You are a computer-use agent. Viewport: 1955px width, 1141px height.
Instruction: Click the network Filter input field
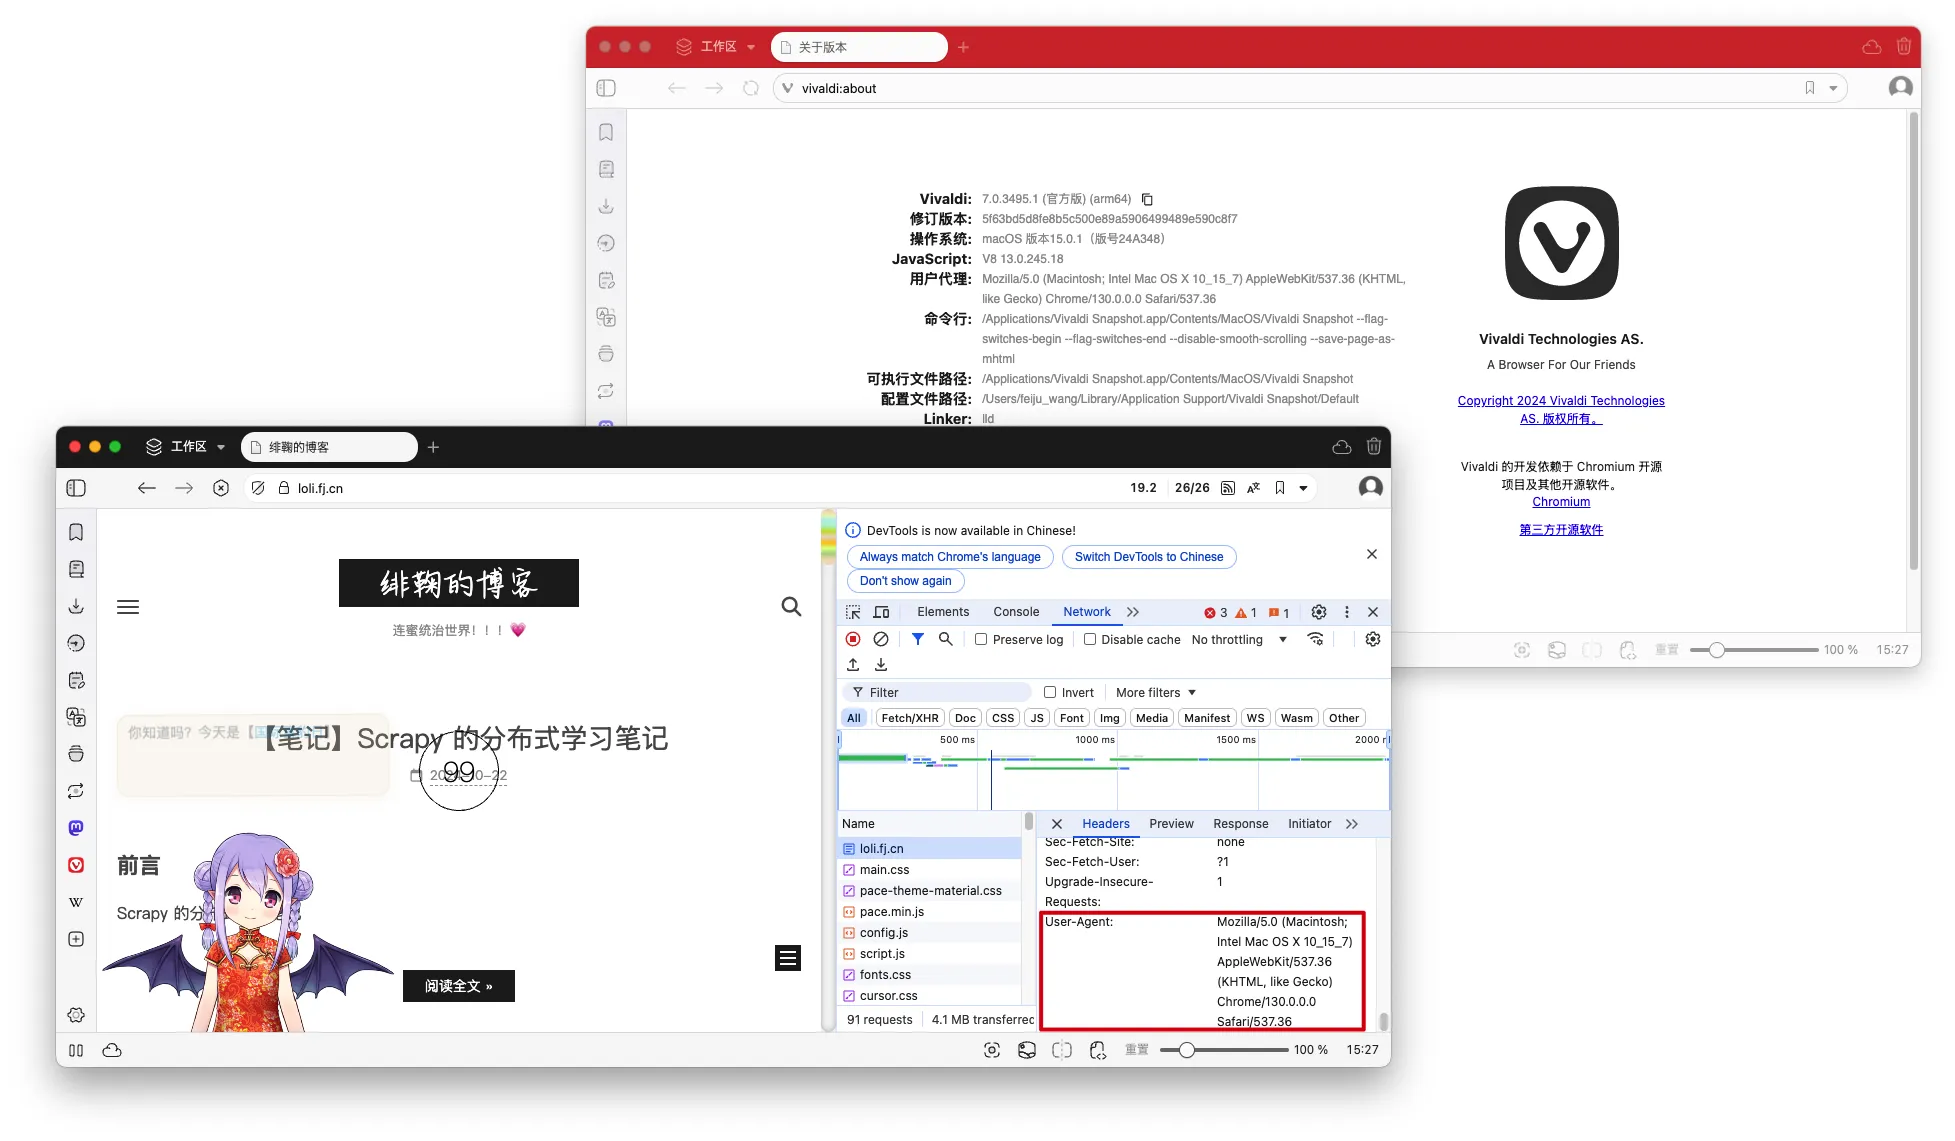(x=938, y=692)
